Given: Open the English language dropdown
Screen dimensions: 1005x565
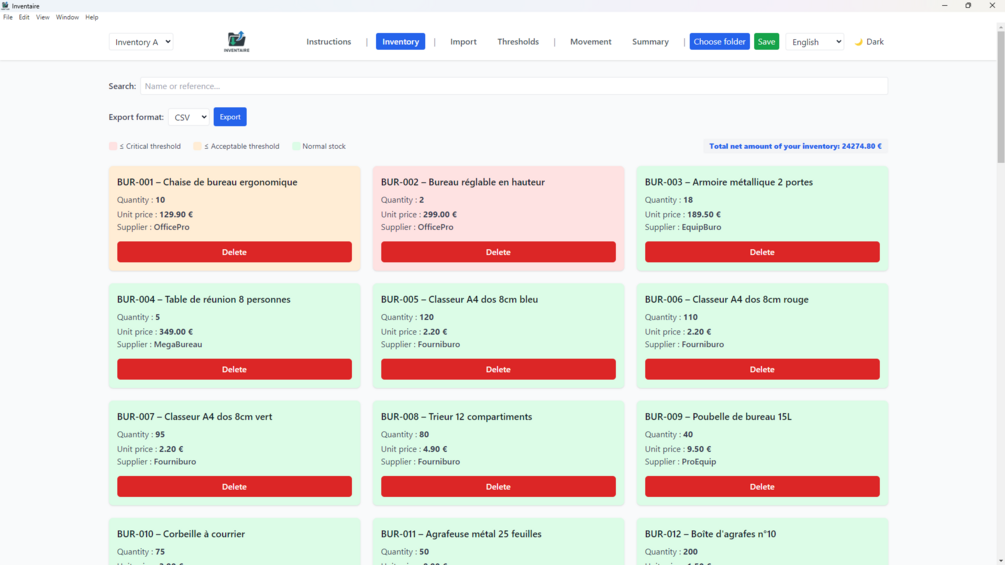Looking at the screenshot, I should pyautogui.click(x=815, y=42).
